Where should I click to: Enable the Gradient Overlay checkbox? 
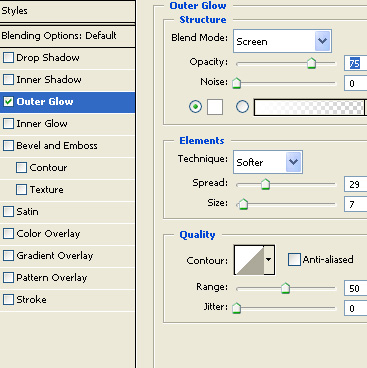click(x=8, y=256)
